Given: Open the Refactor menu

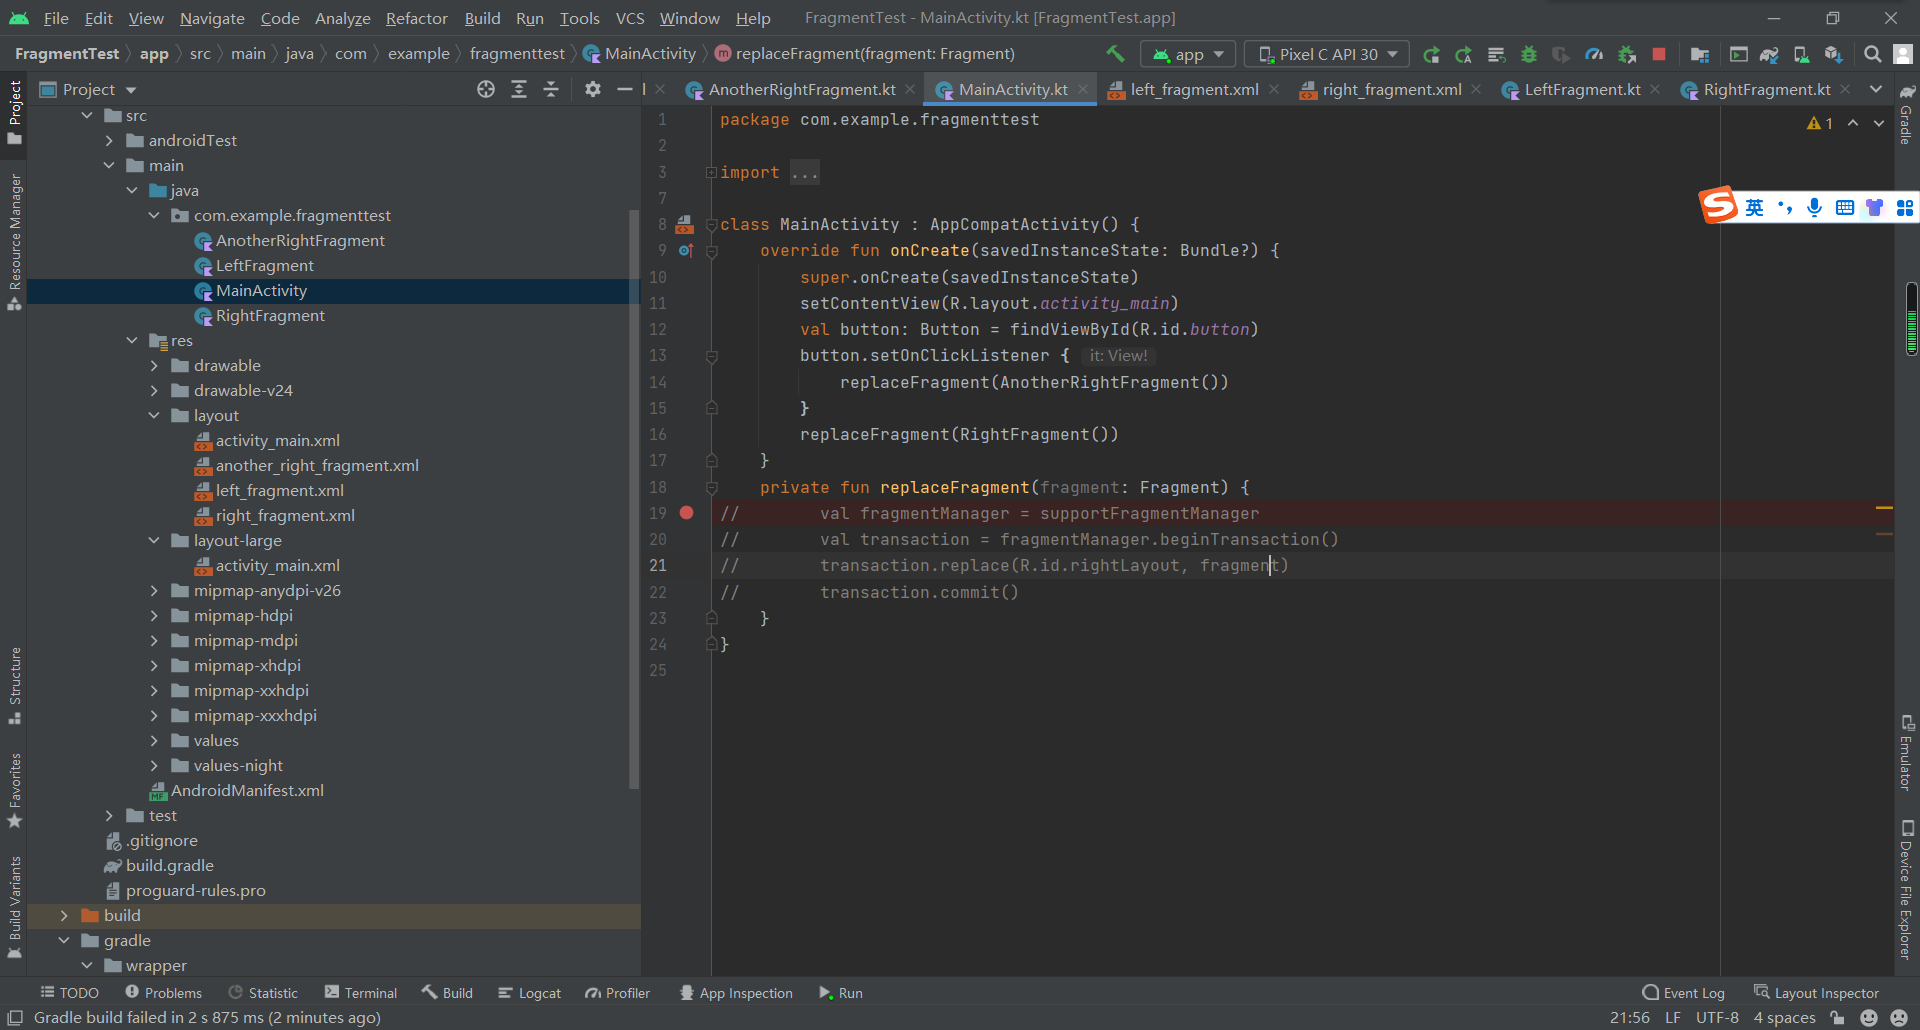Looking at the screenshot, I should pos(416,18).
